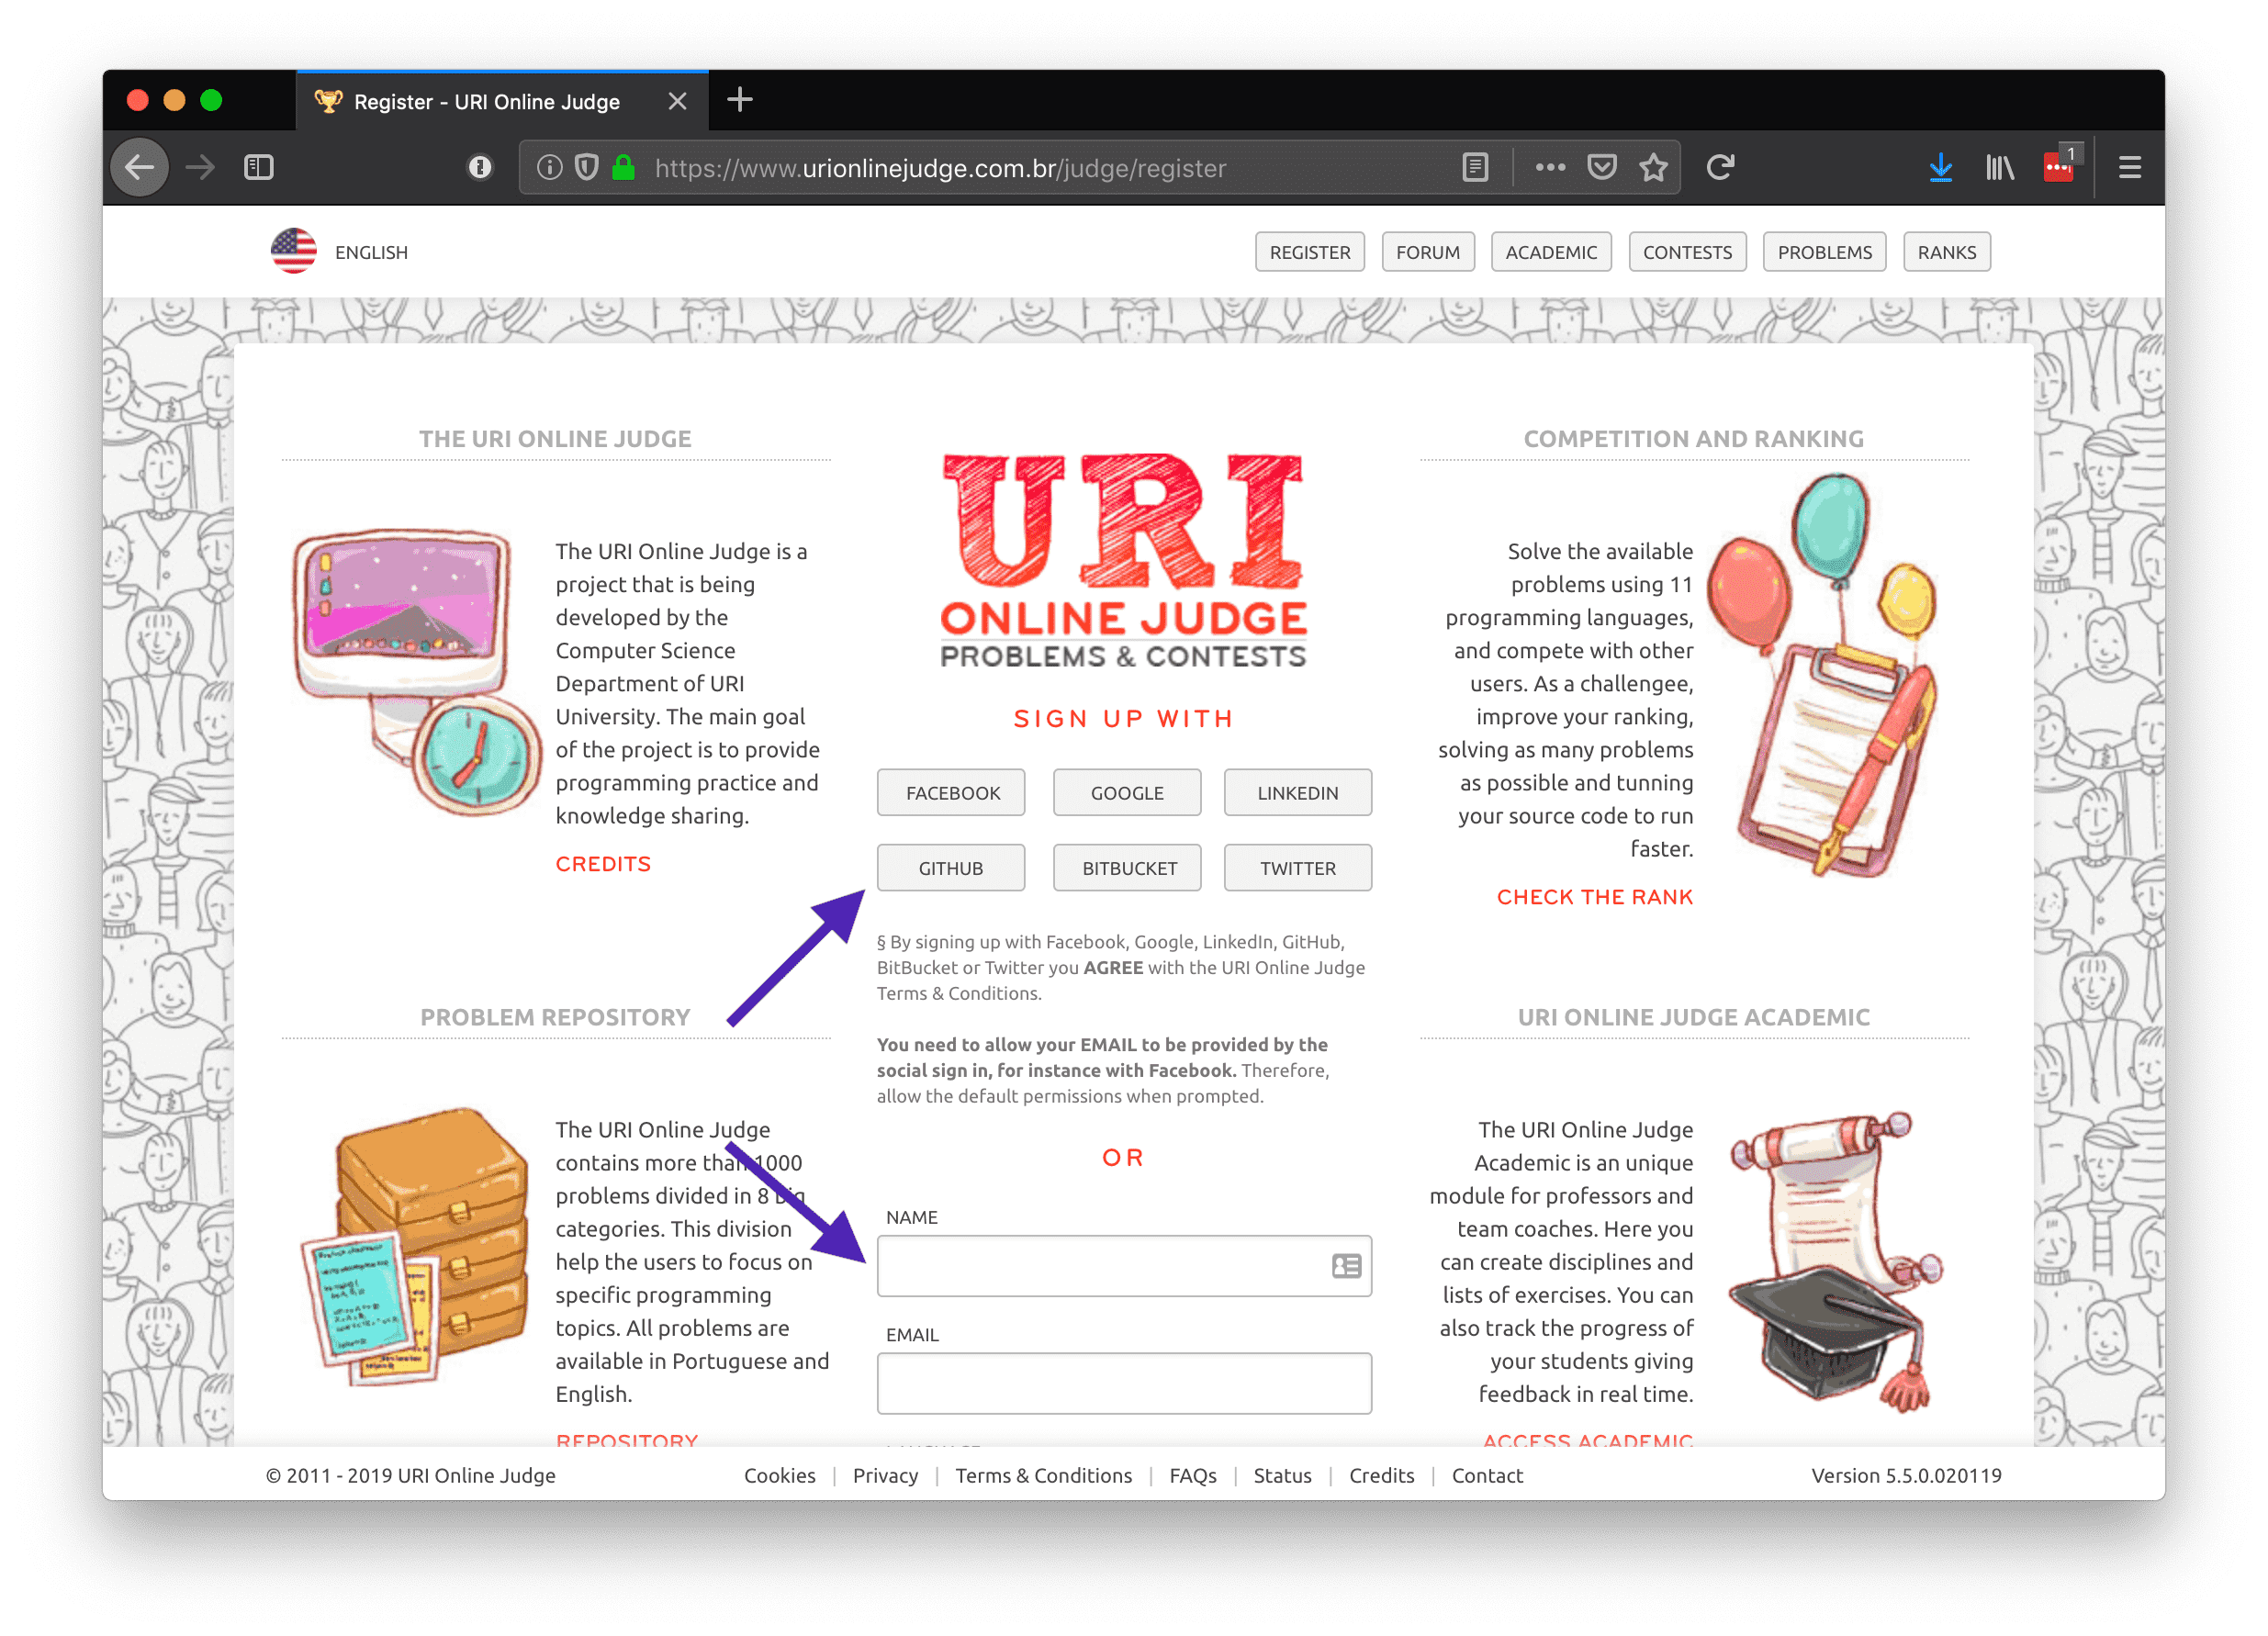Viewport: 2268px width, 1636px height.
Task: Click the PROBLEM REPOSITORY heading
Action: [555, 1016]
